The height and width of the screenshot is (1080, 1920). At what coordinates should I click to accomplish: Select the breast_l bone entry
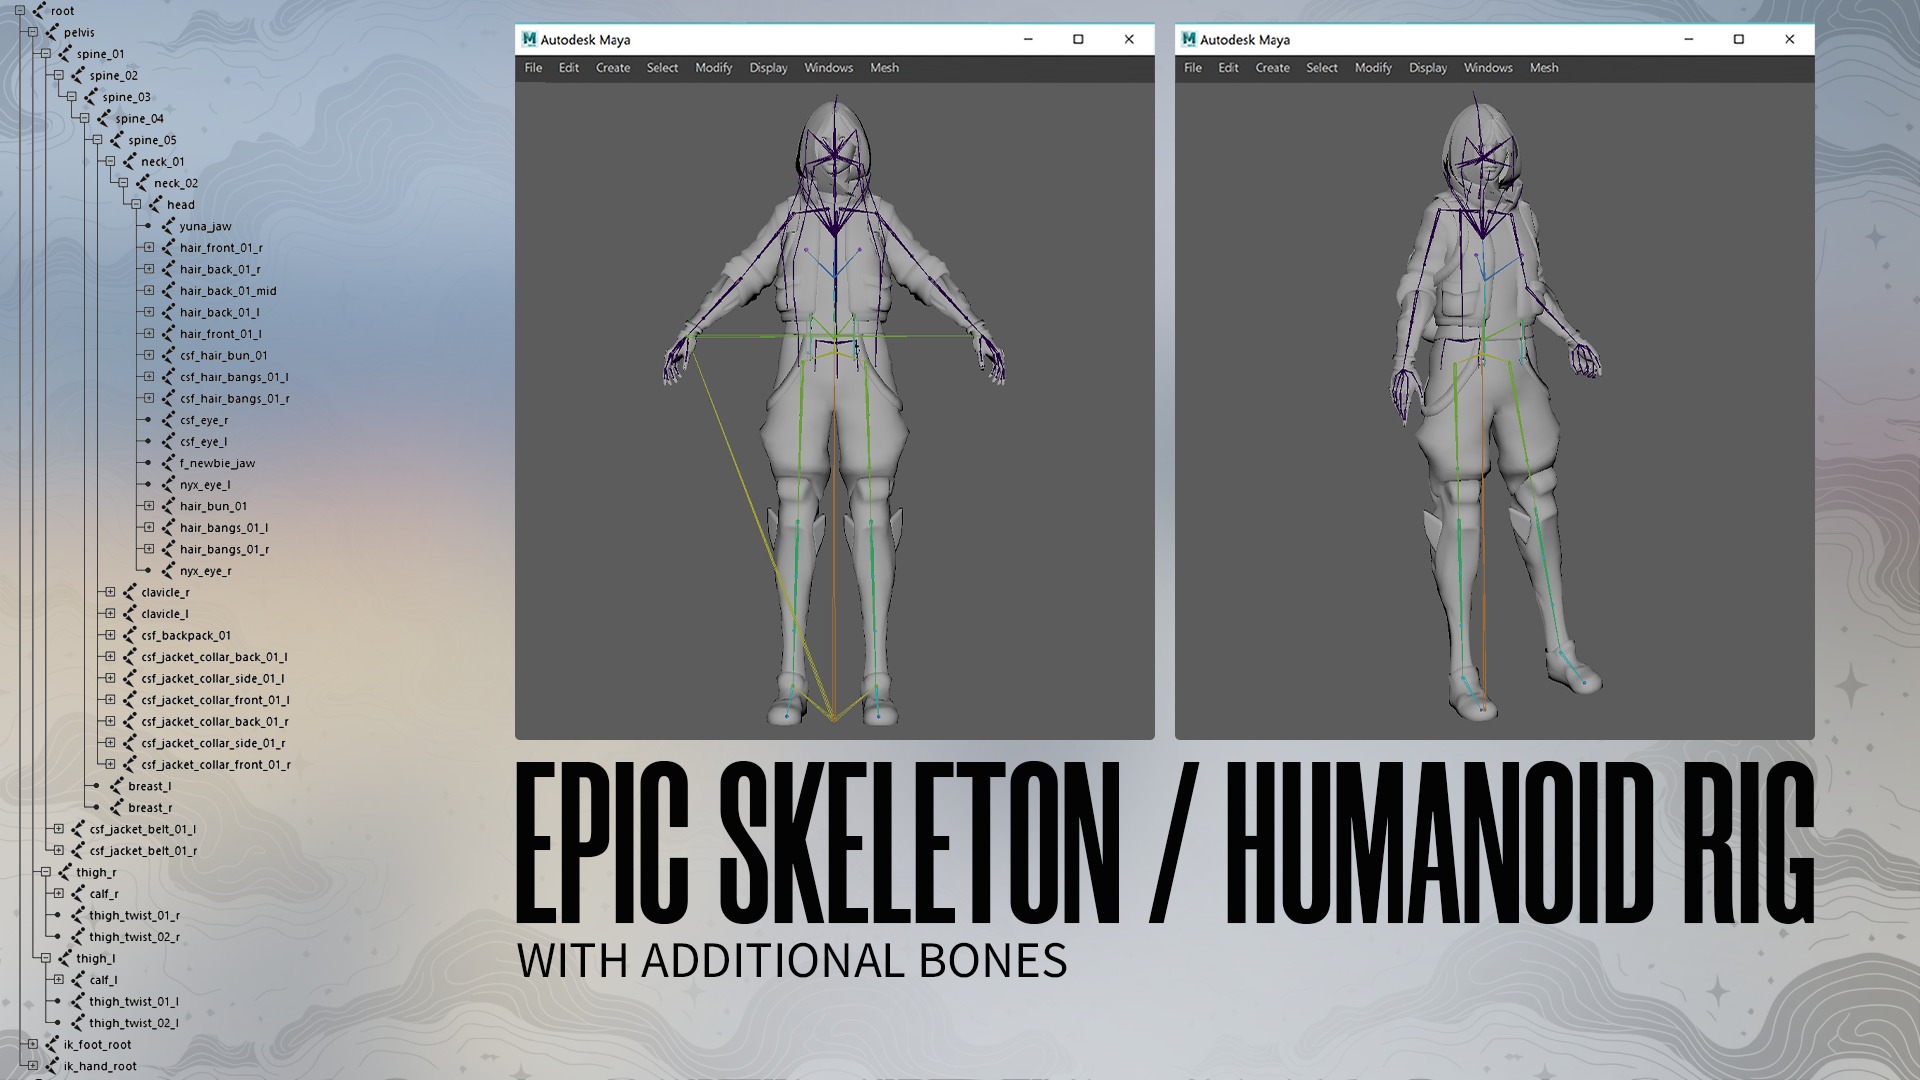click(x=149, y=787)
